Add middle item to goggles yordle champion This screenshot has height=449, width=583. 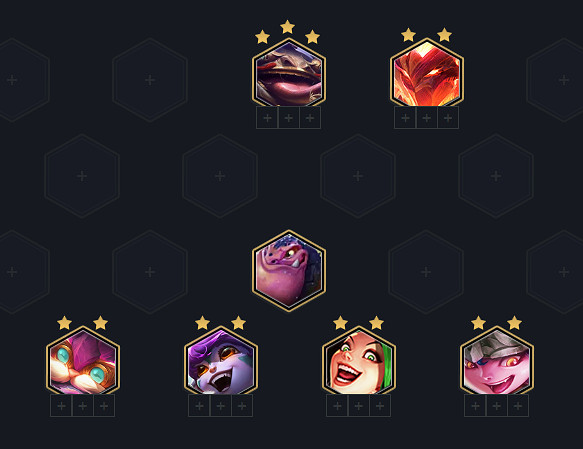[x=83, y=406]
